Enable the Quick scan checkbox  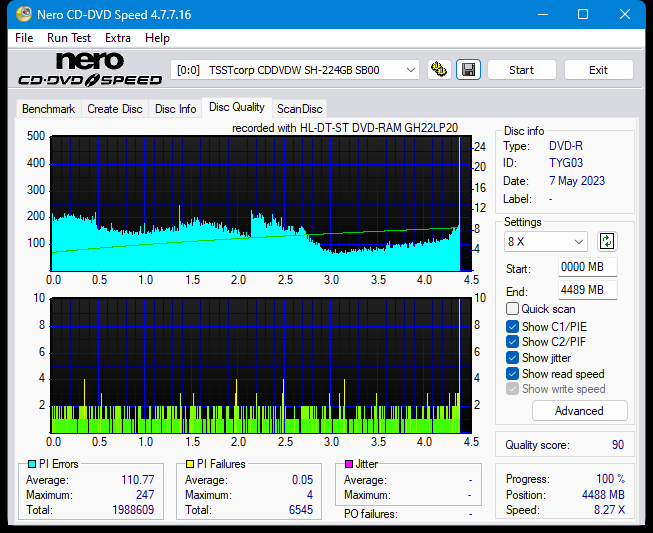(513, 309)
